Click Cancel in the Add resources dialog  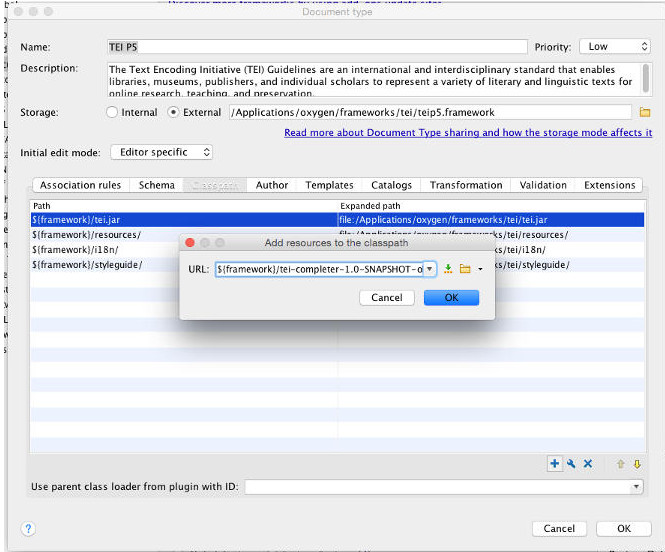coord(387,298)
